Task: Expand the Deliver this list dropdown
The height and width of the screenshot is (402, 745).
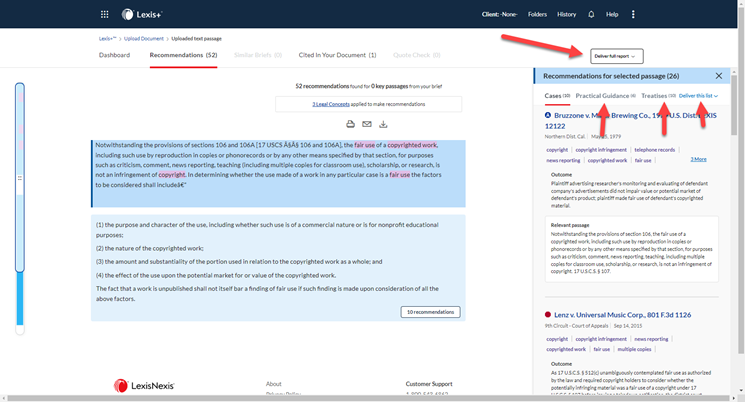Action: pyautogui.click(x=698, y=96)
